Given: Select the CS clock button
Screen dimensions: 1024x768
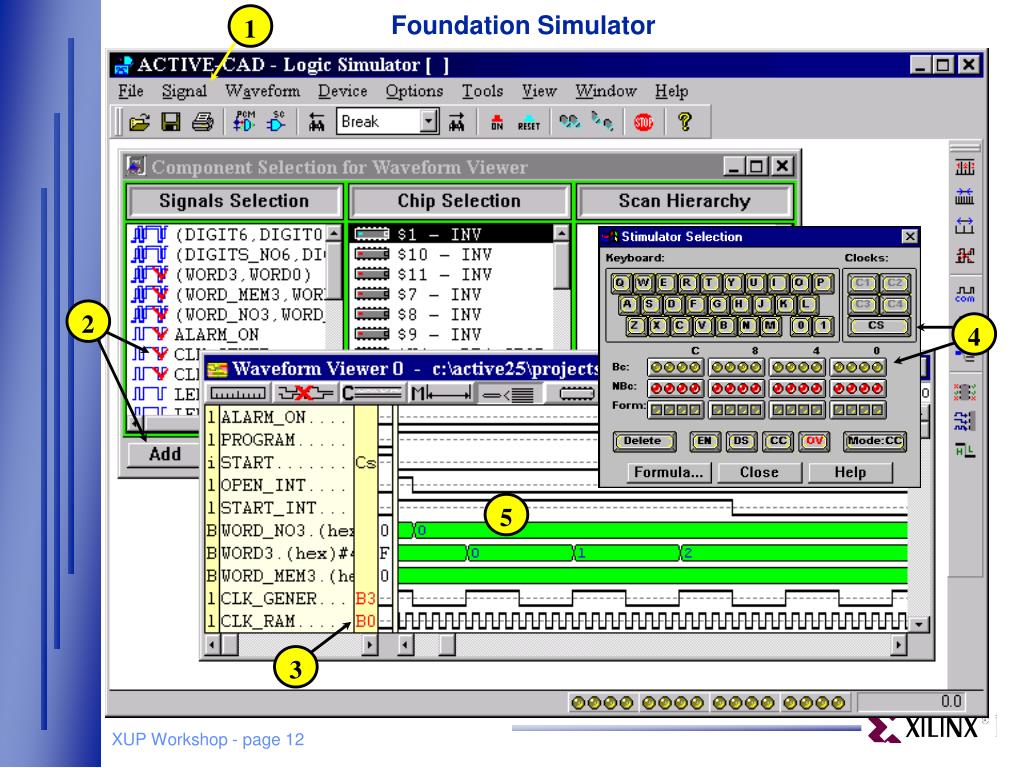Looking at the screenshot, I should (878, 325).
